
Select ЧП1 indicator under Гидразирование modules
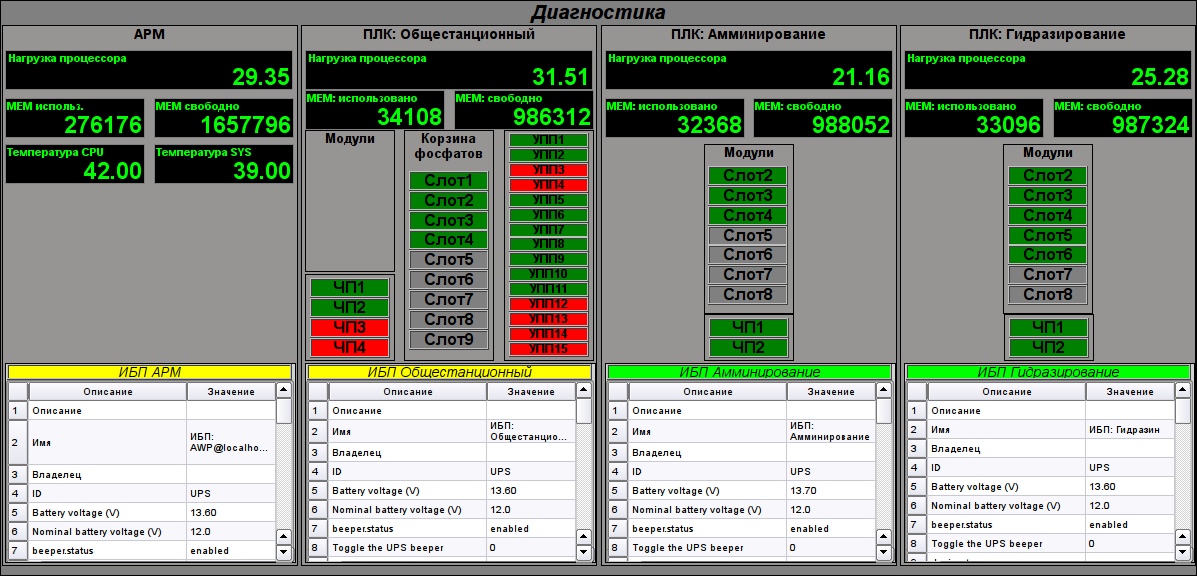tap(1047, 327)
